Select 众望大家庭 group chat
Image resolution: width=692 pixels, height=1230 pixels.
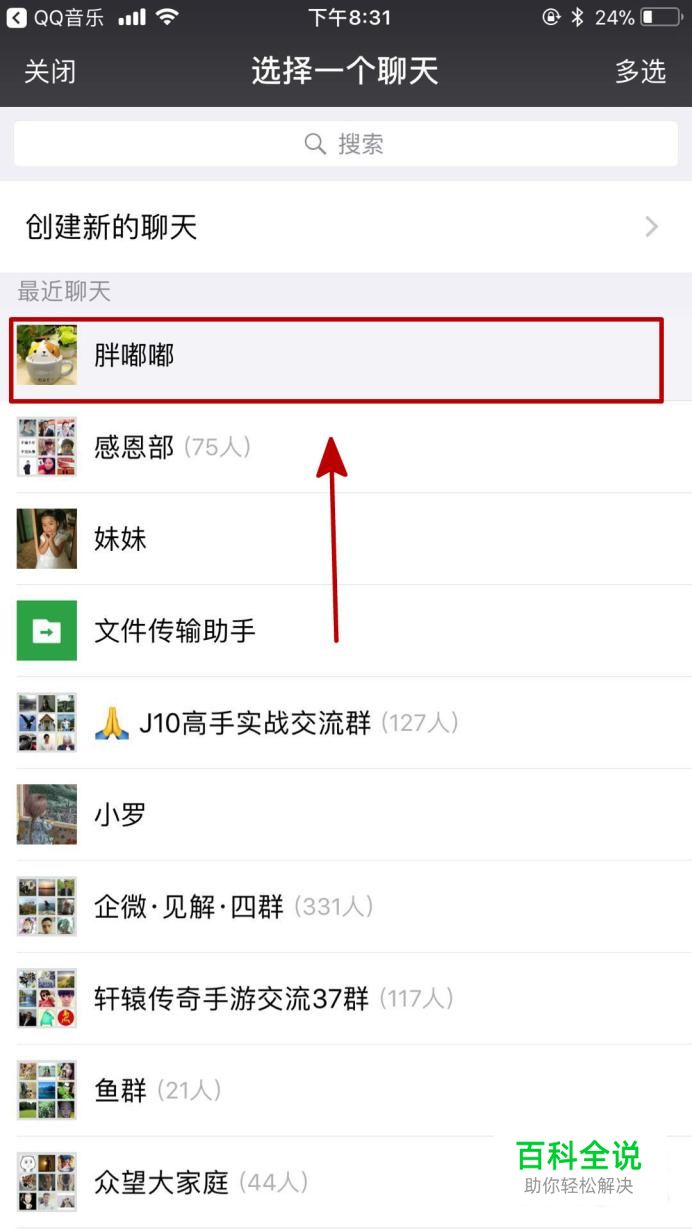pos(346,1183)
